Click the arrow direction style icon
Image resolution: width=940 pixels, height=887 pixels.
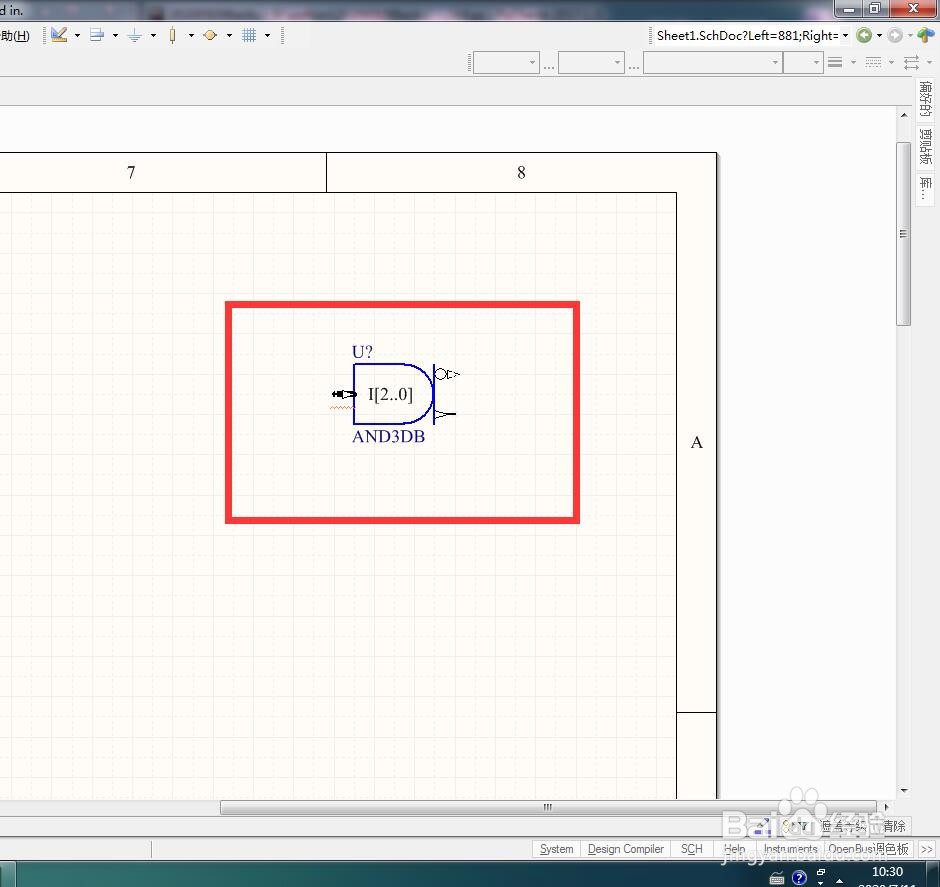tap(911, 62)
